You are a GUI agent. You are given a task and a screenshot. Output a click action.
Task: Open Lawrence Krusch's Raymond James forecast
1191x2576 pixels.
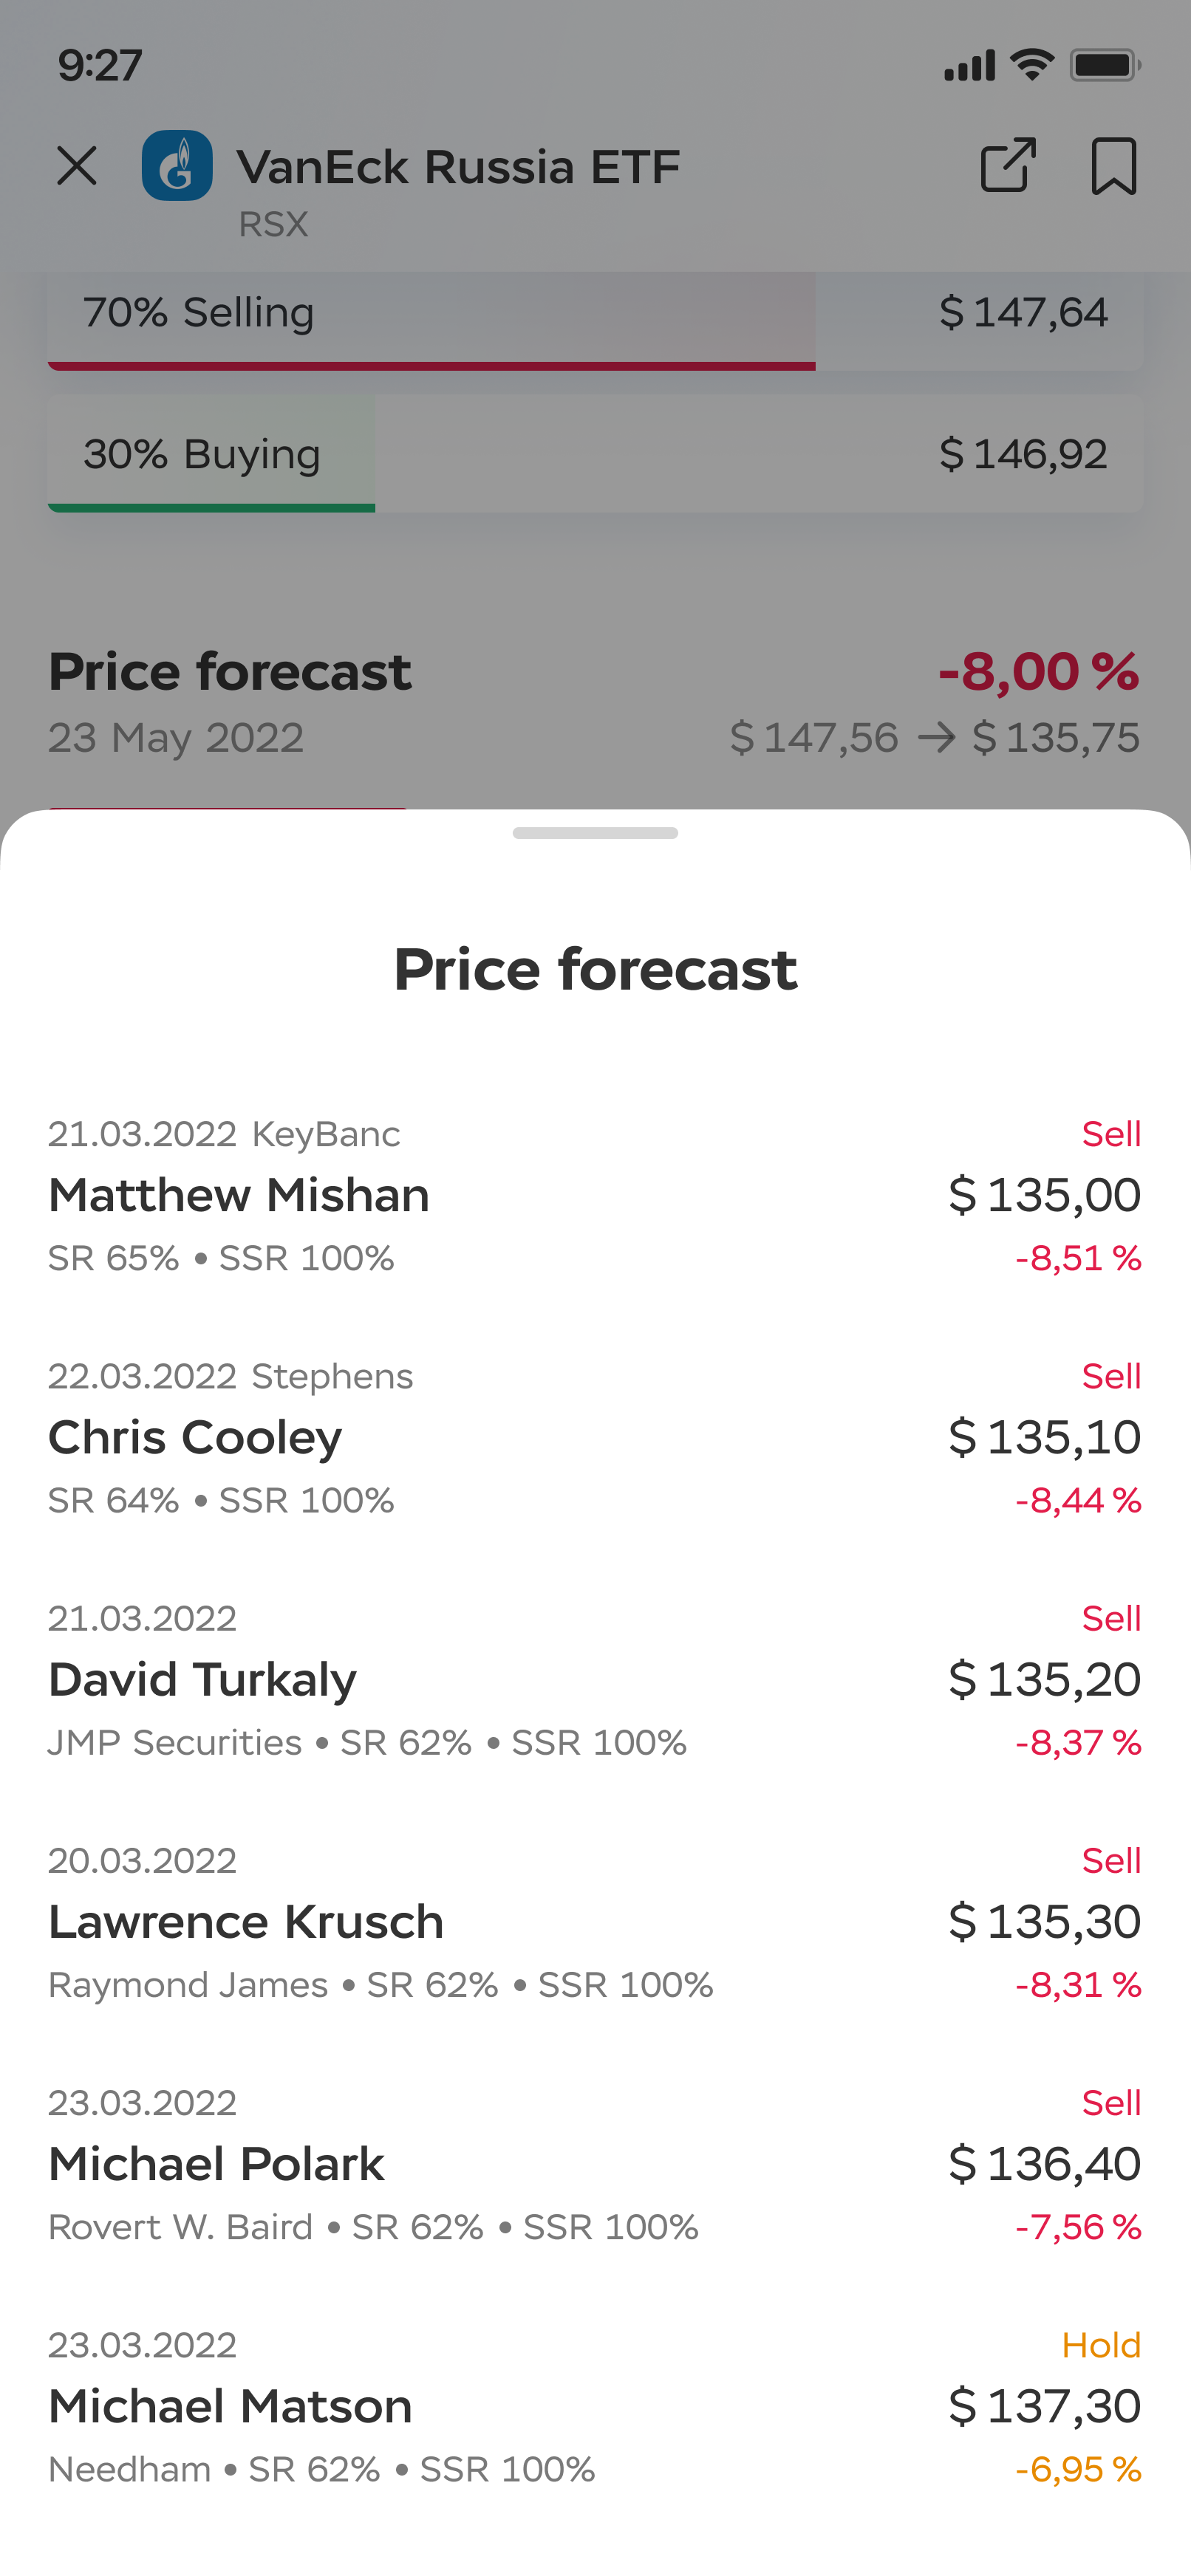tap(595, 1922)
